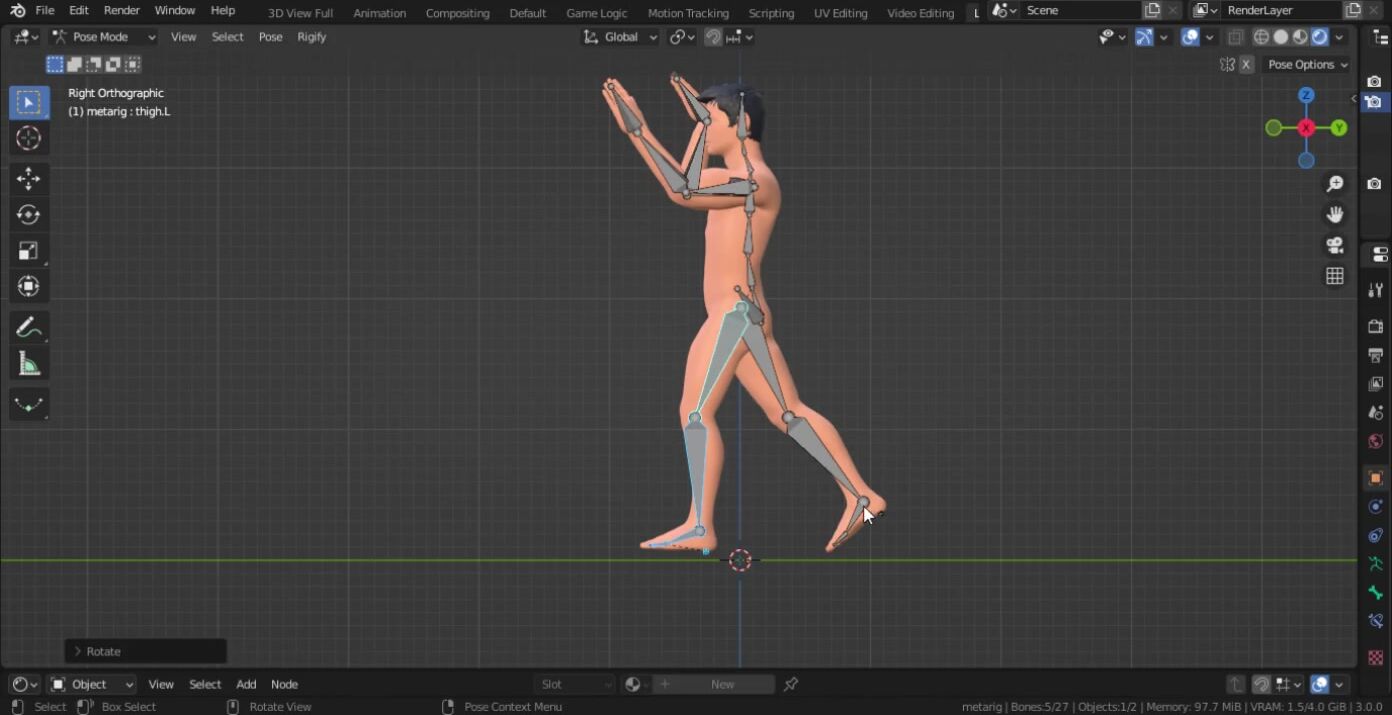Toggle viewport overlays display
The image size is (1392, 715).
(x=1189, y=37)
